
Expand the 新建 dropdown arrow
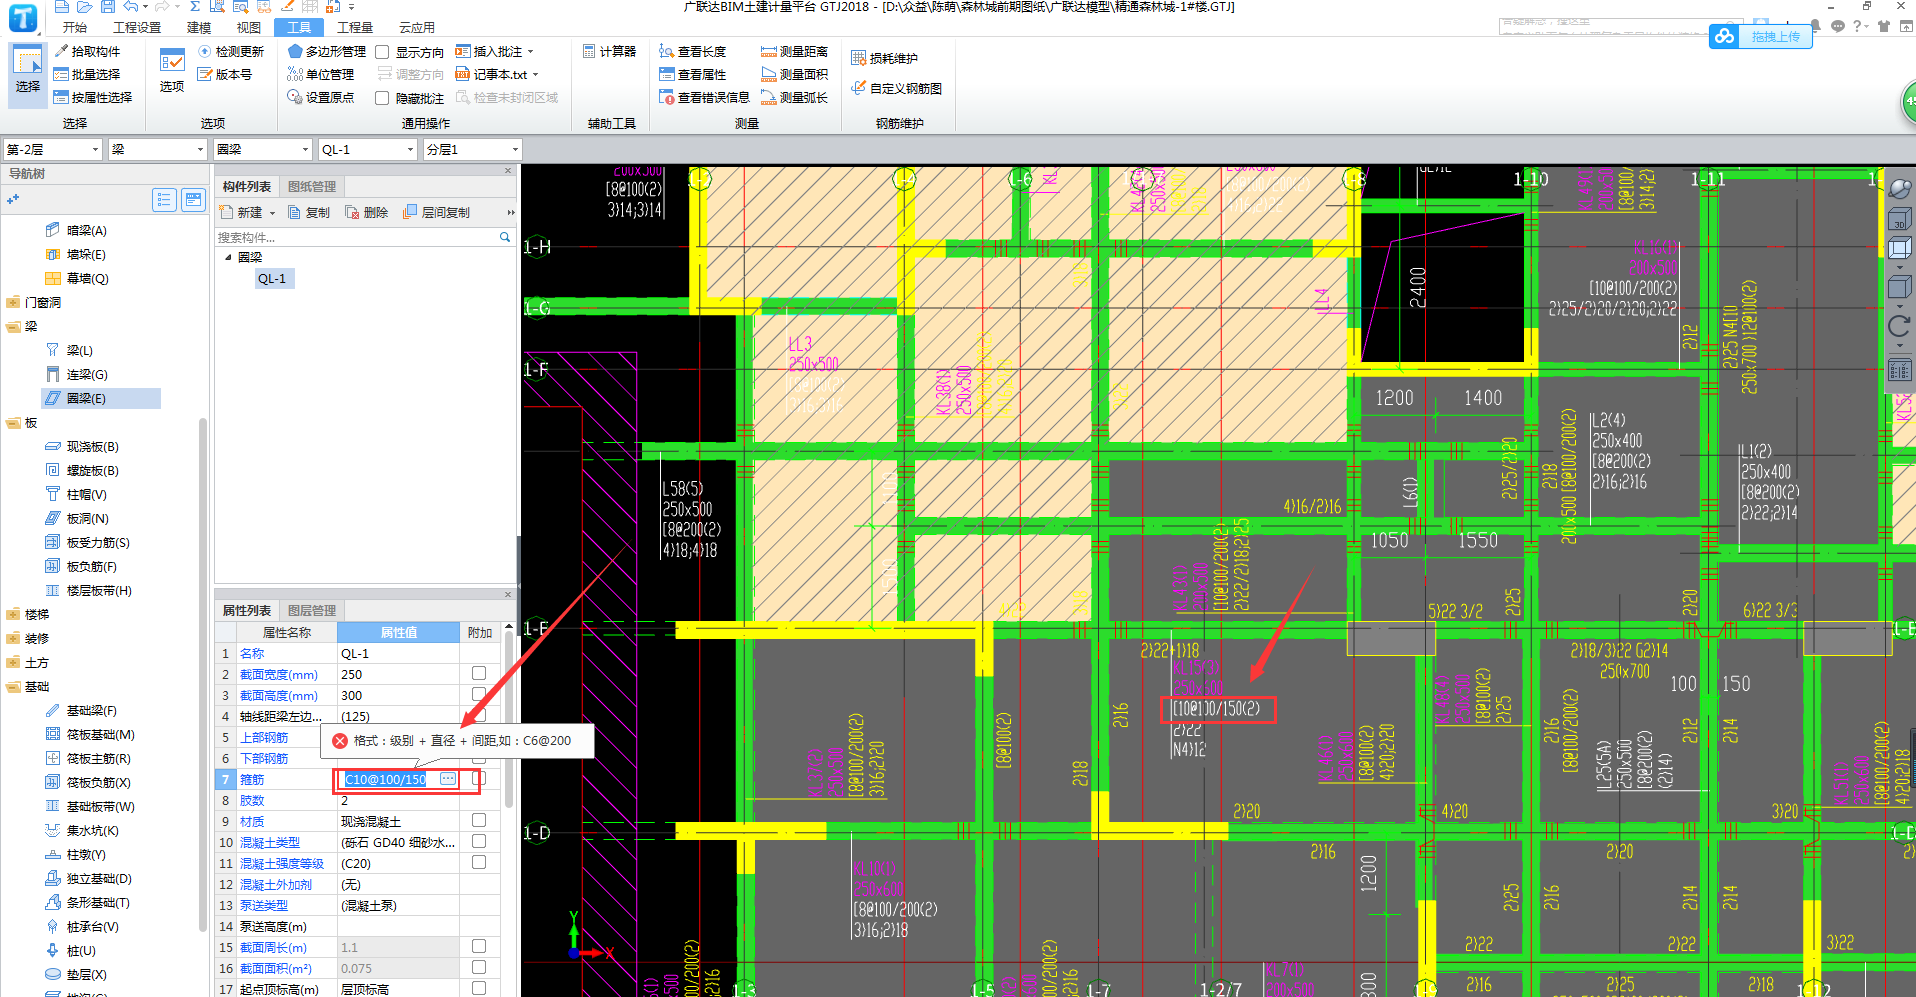point(272,213)
